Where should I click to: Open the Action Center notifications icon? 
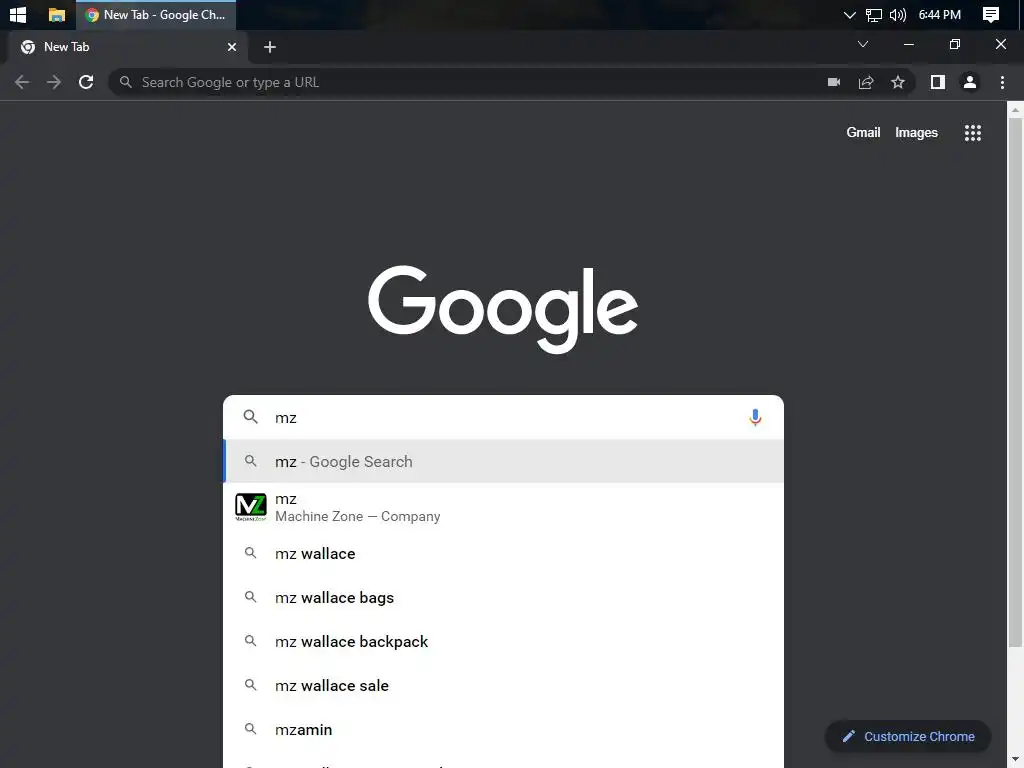click(991, 14)
